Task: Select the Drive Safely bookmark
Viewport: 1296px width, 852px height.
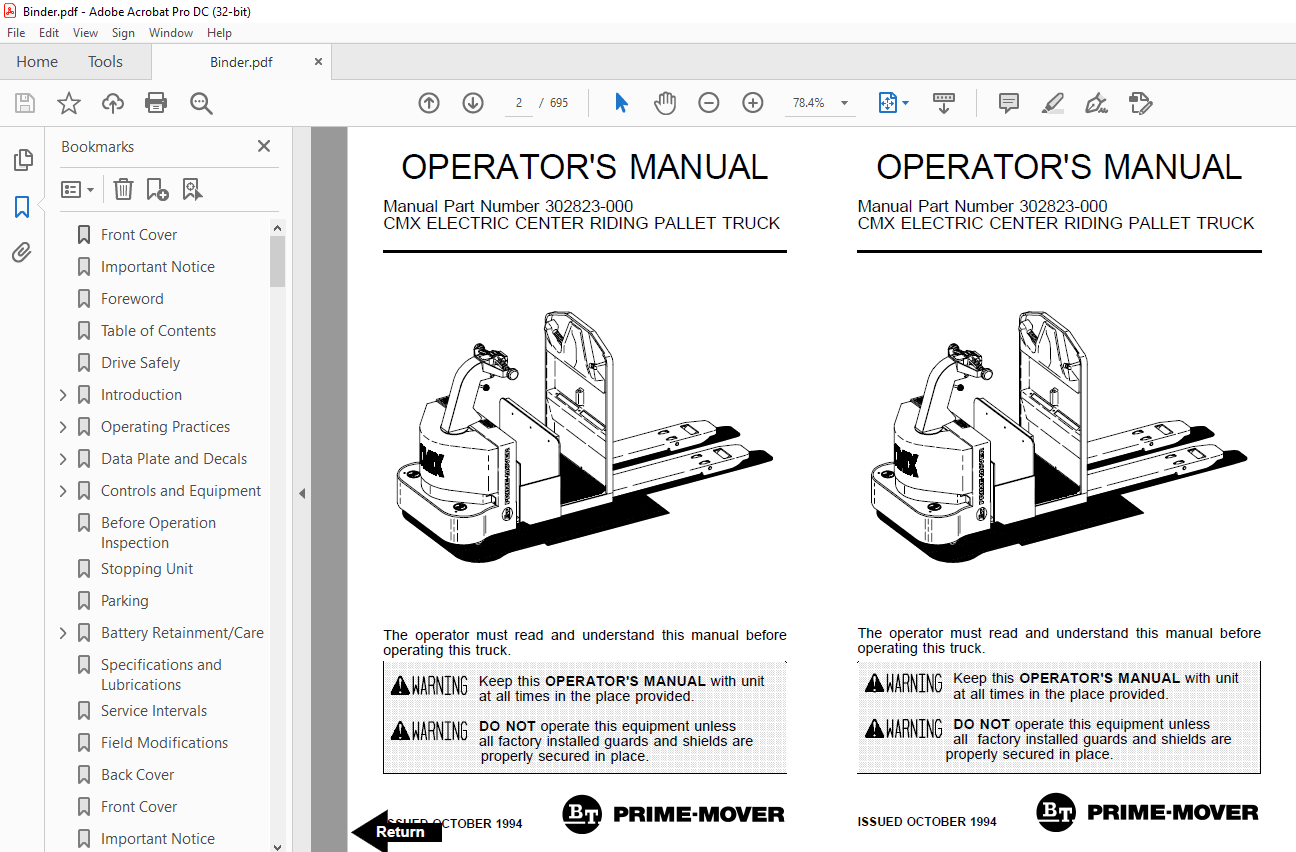Action: coord(141,363)
